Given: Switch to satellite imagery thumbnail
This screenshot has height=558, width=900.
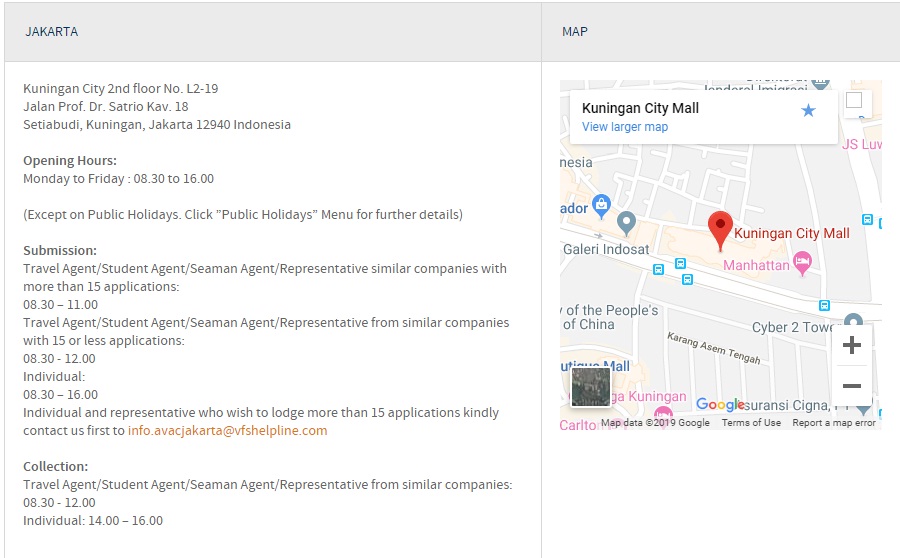Looking at the screenshot, I should pos(591,387).
